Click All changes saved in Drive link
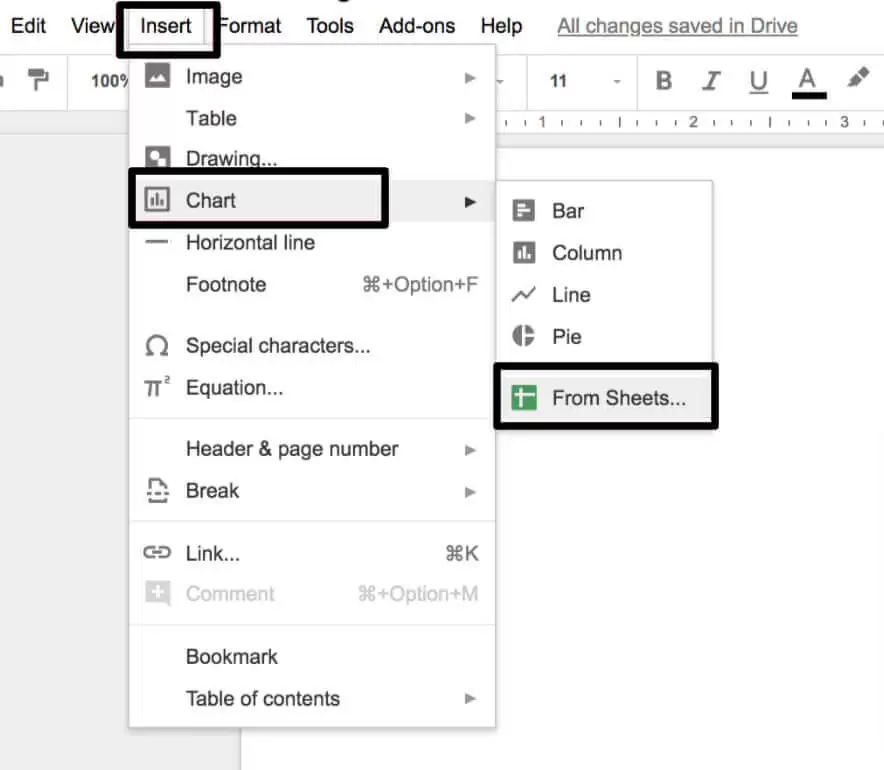The image size is (884, 770). (x=677, y=26)
